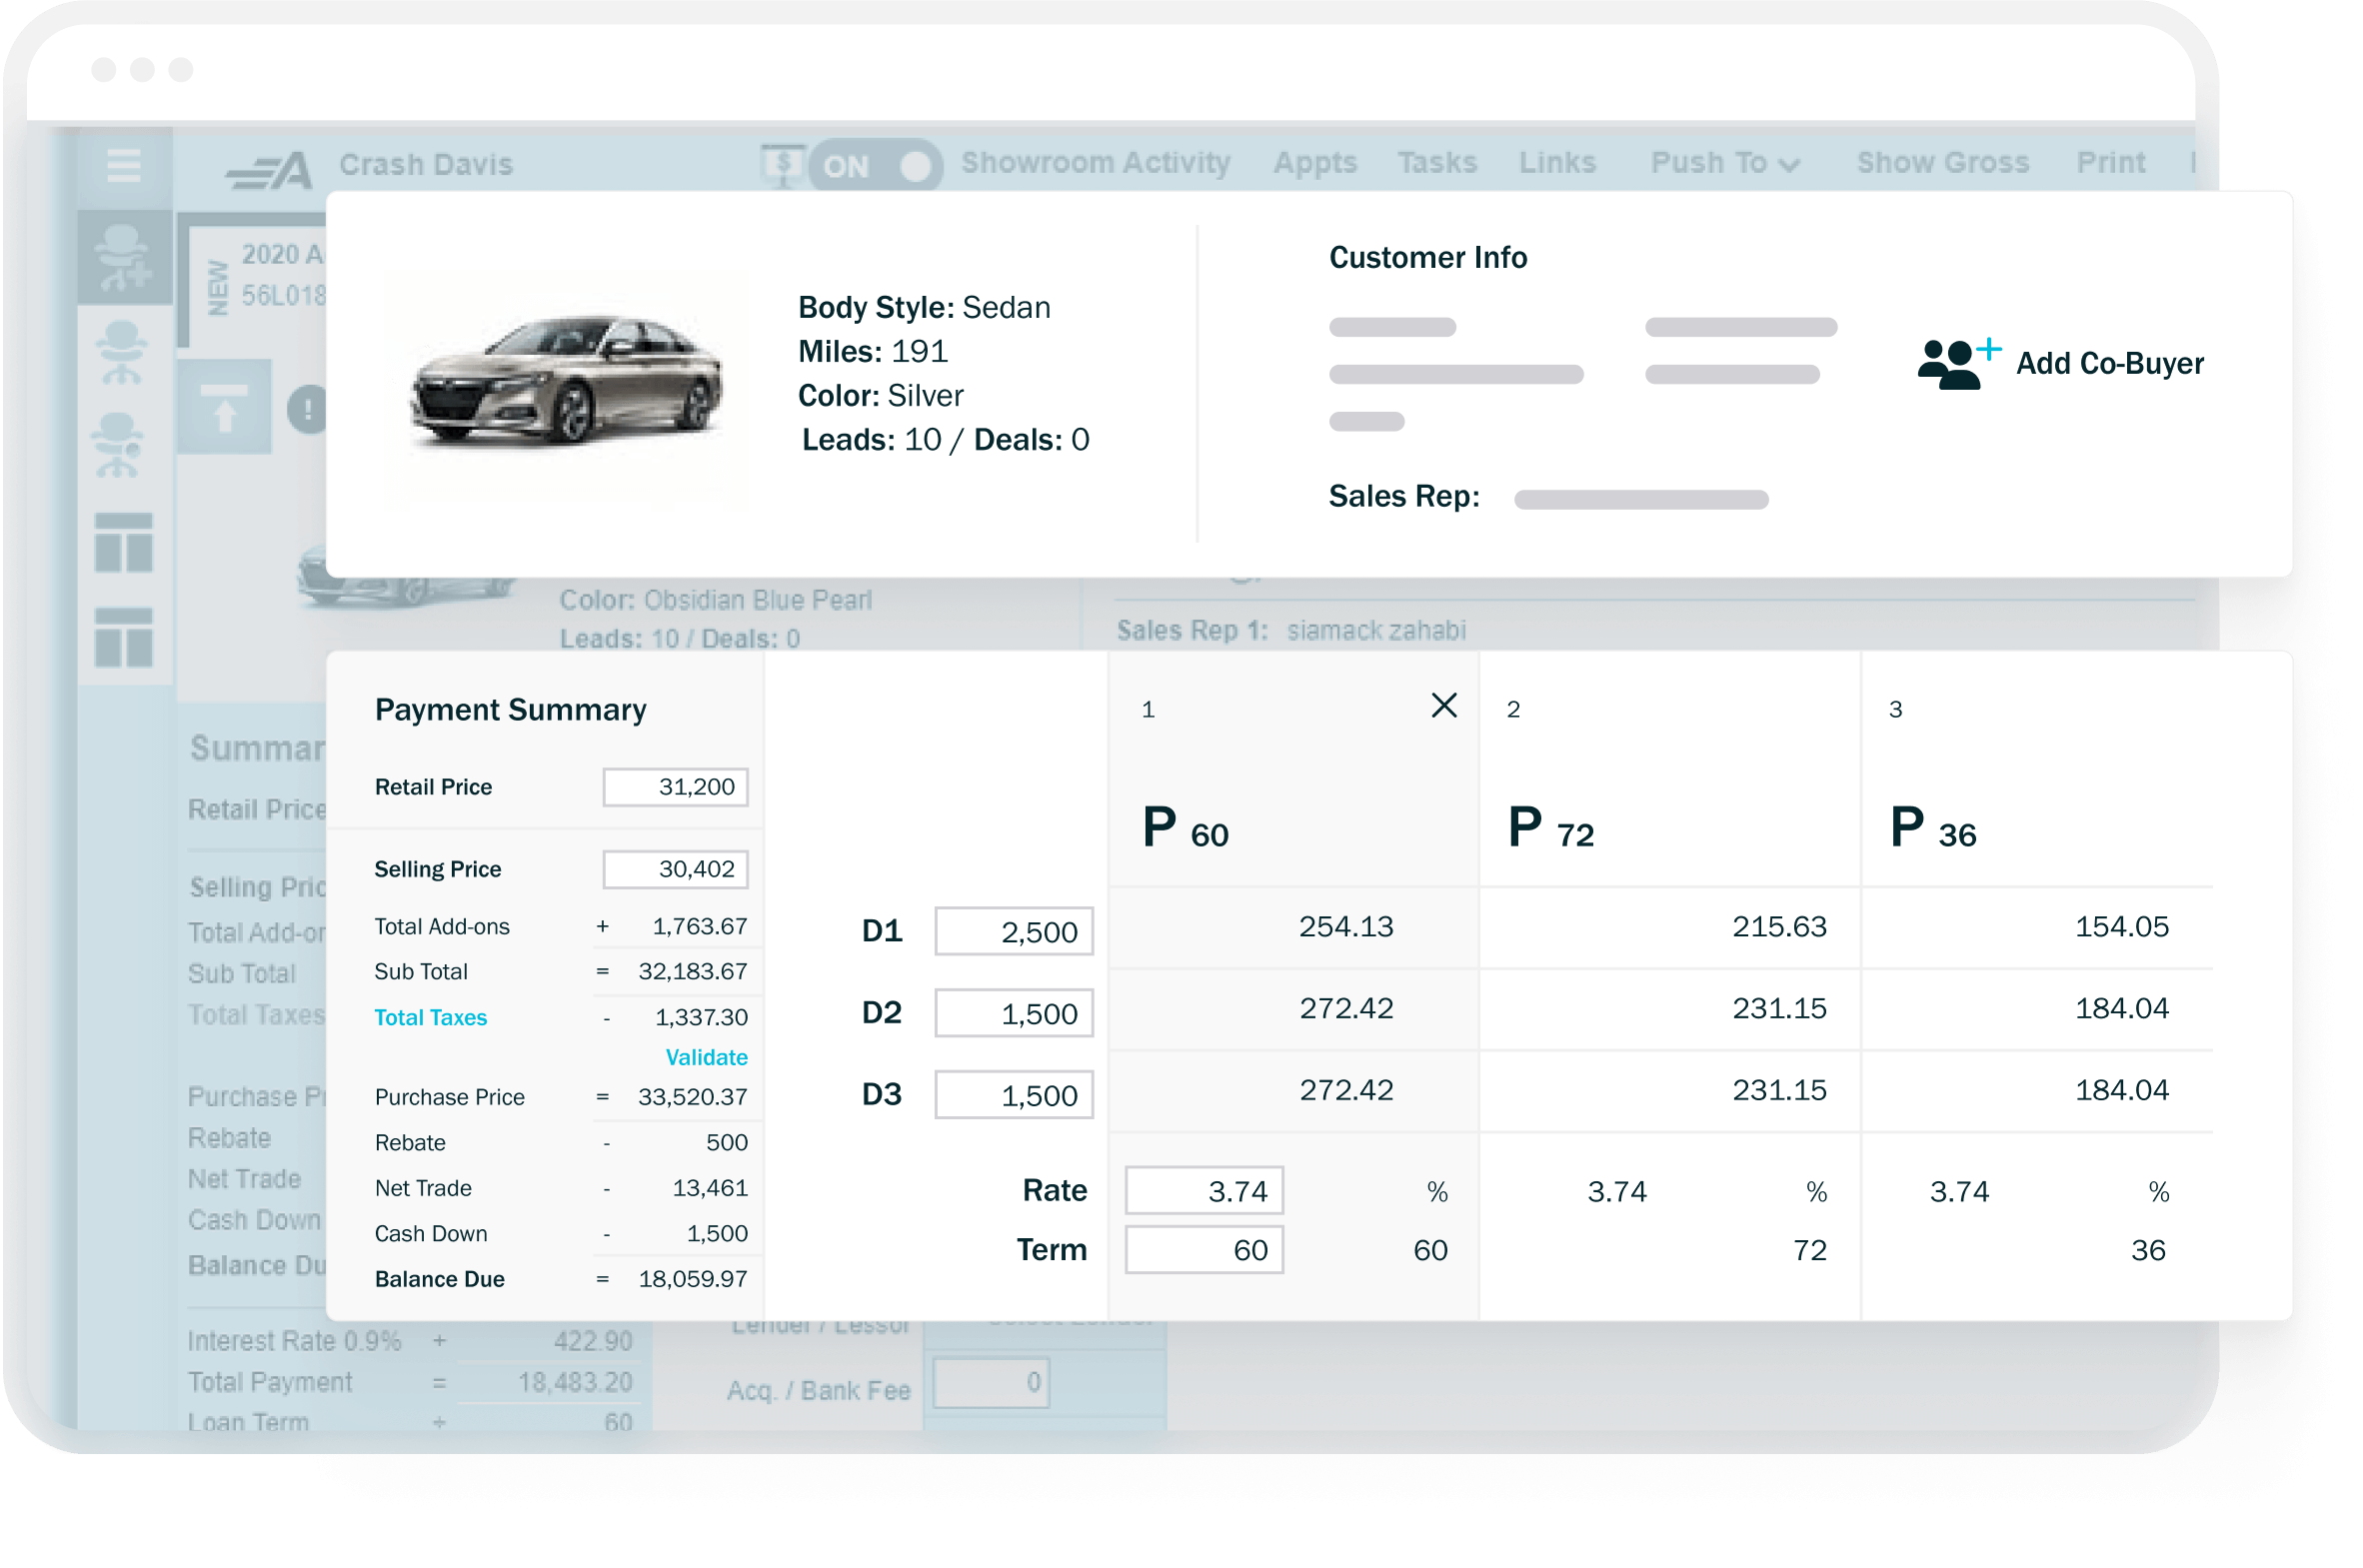The height and width of the screenshot is (1568, 2363).
Task: Select the third chair icon in sidebar
Action: [118, 446]
